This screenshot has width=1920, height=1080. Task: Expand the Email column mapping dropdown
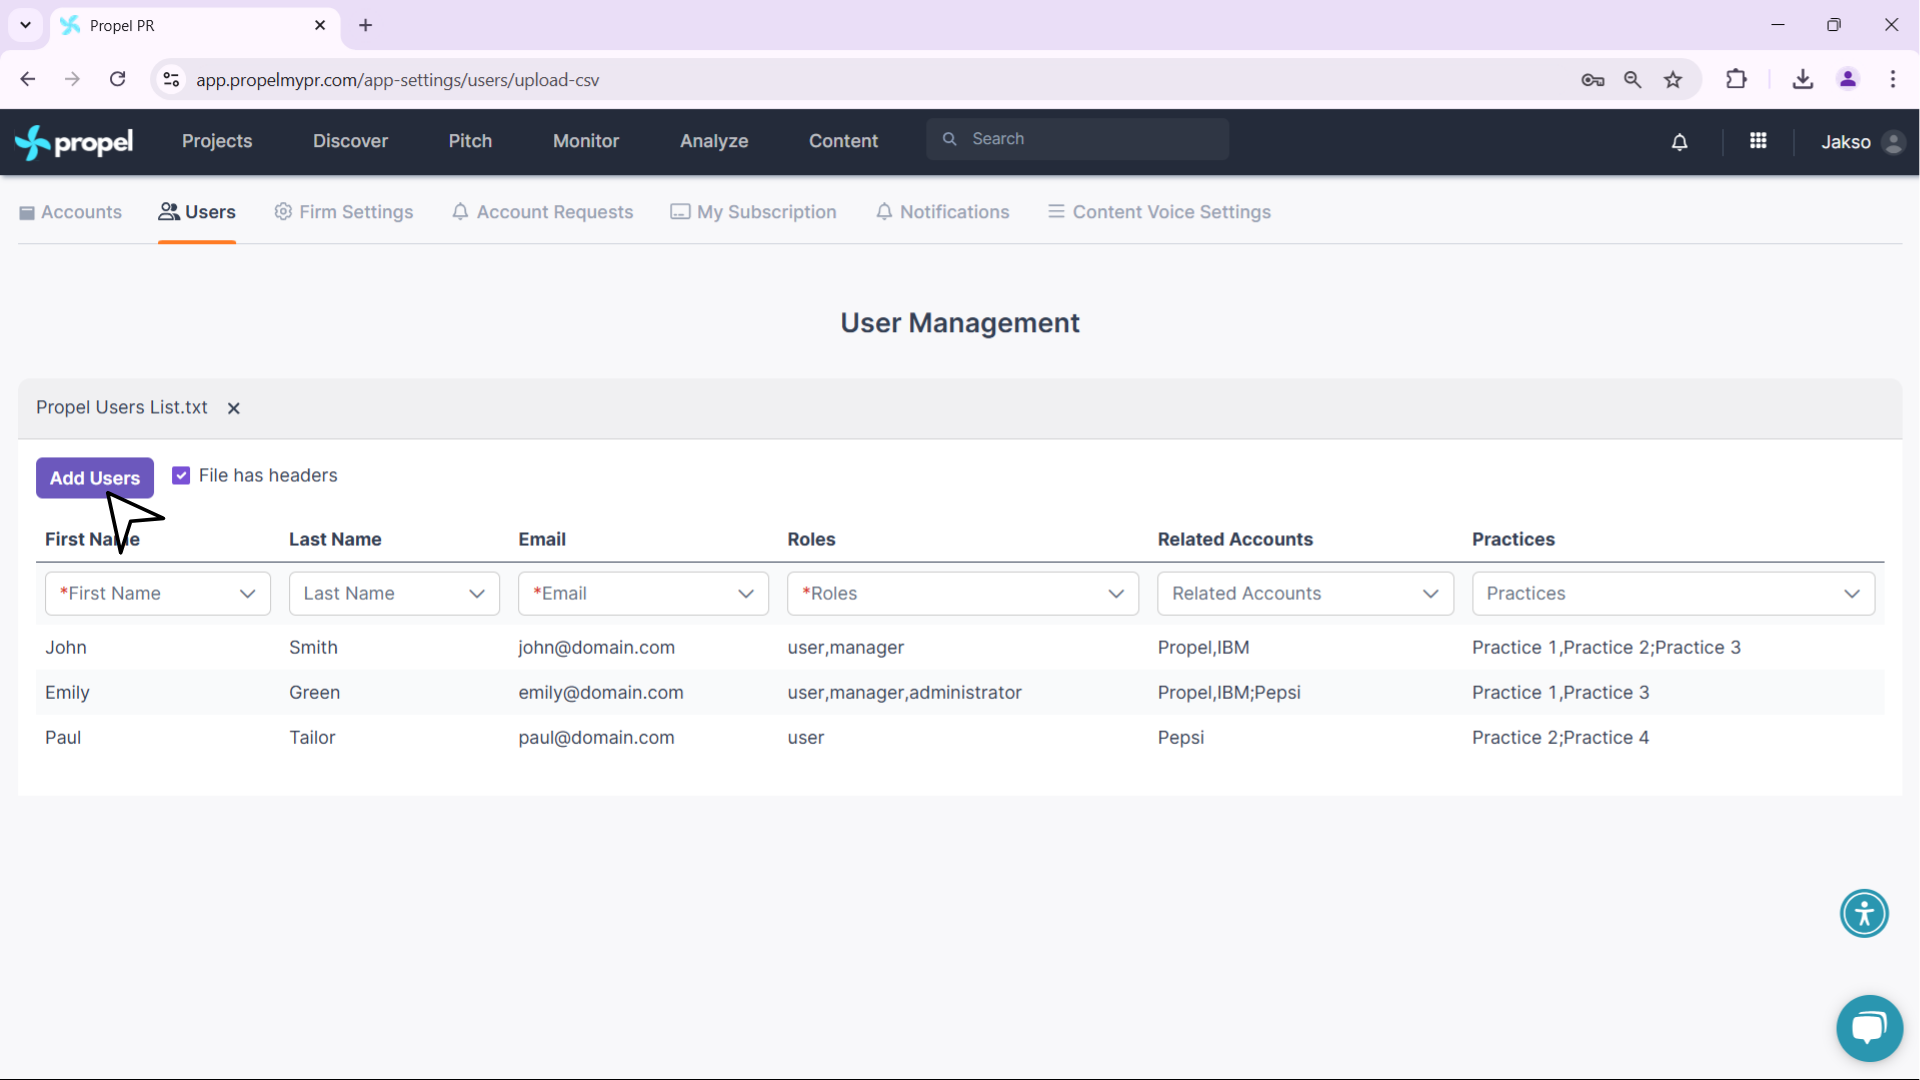coord(643,594)
